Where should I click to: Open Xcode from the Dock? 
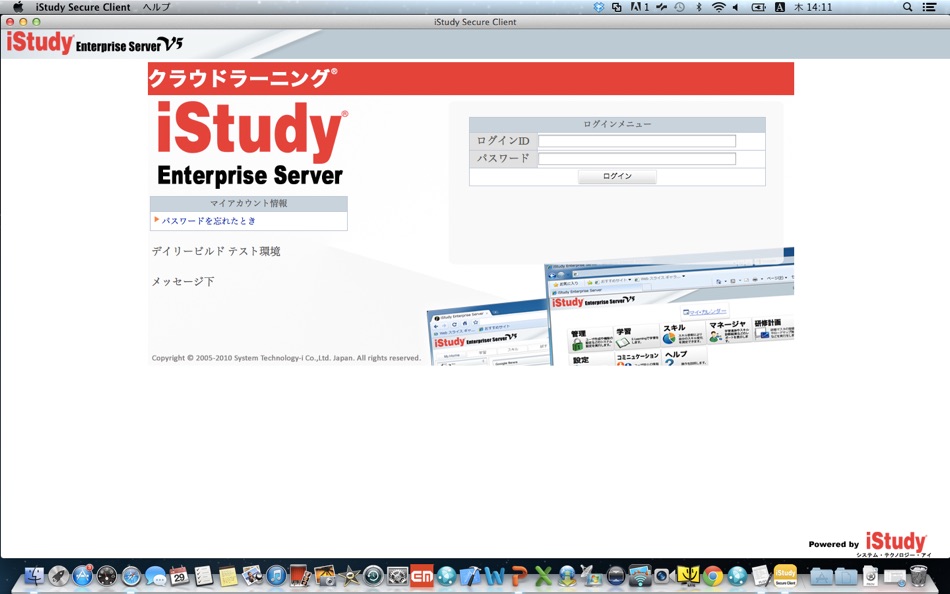tap(470, 576)
